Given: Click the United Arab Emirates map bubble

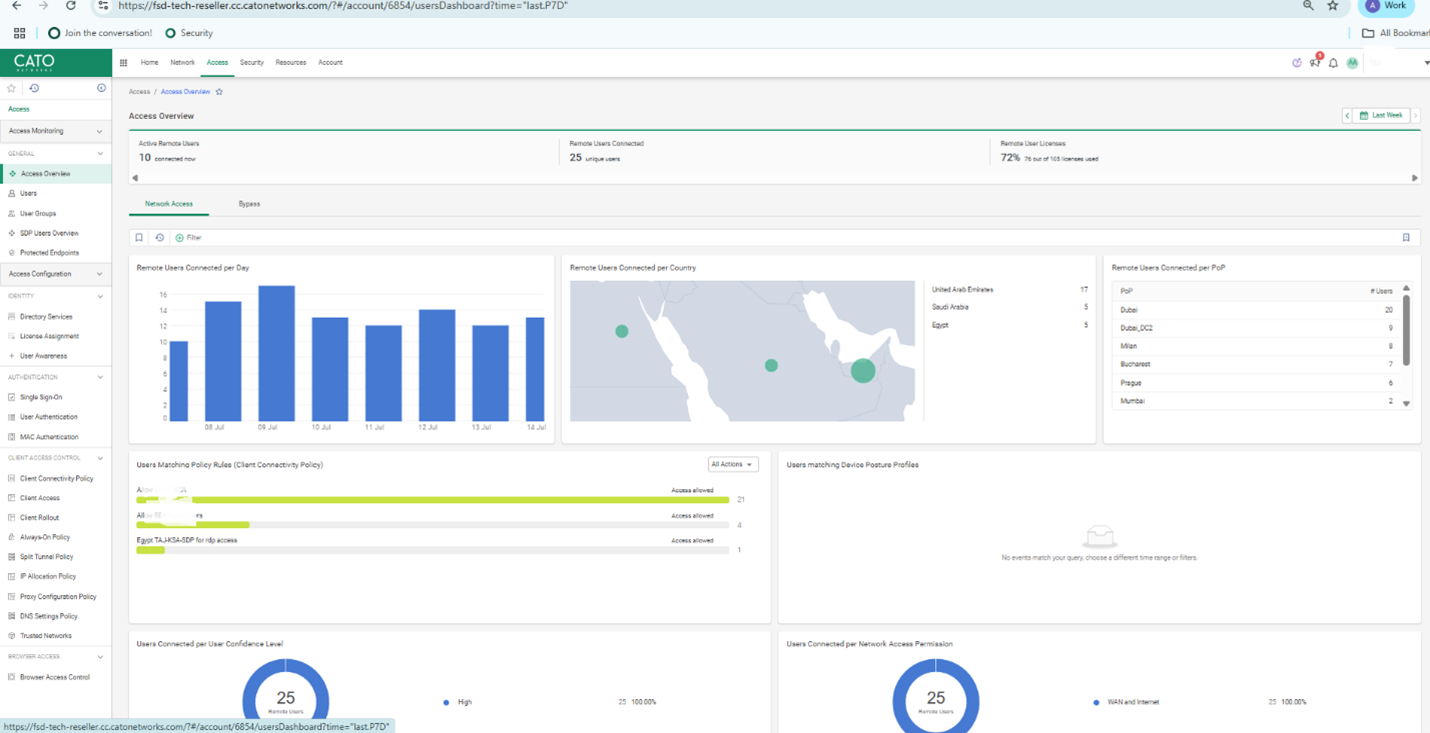Looking at the screenshot, I should point(863,371).
